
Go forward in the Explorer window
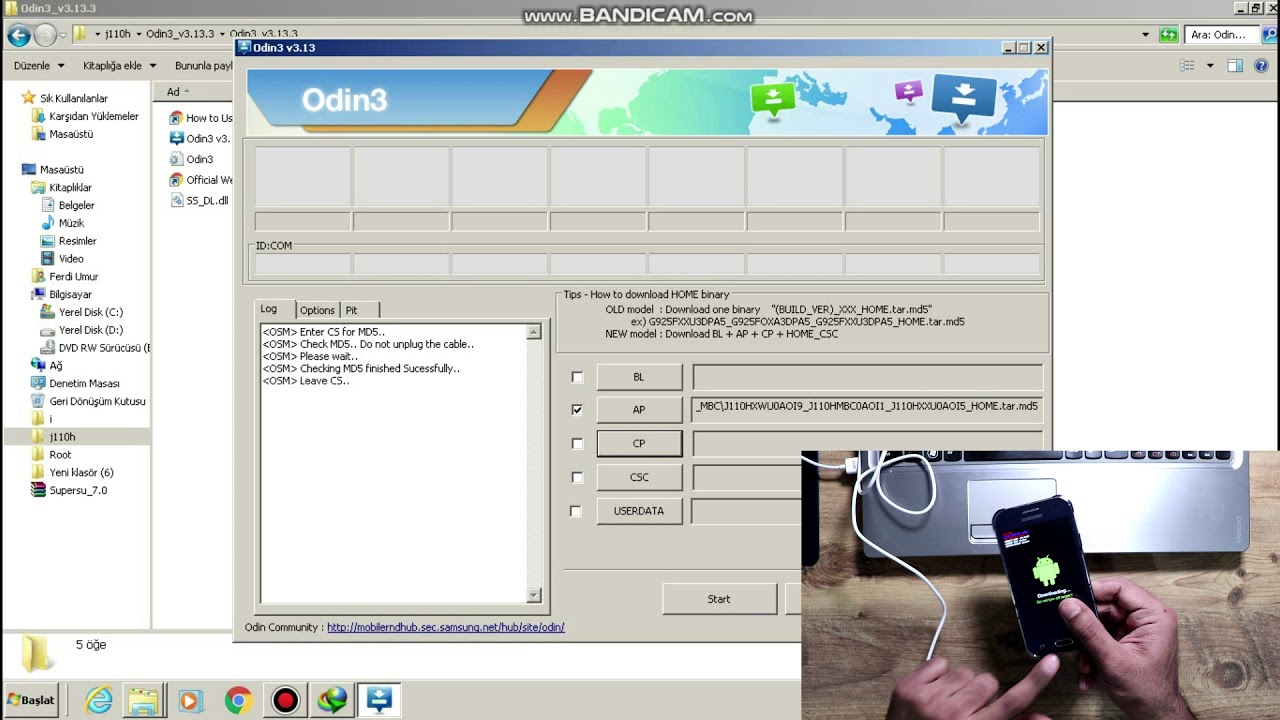pyautogui.click(x=45, y=36)
